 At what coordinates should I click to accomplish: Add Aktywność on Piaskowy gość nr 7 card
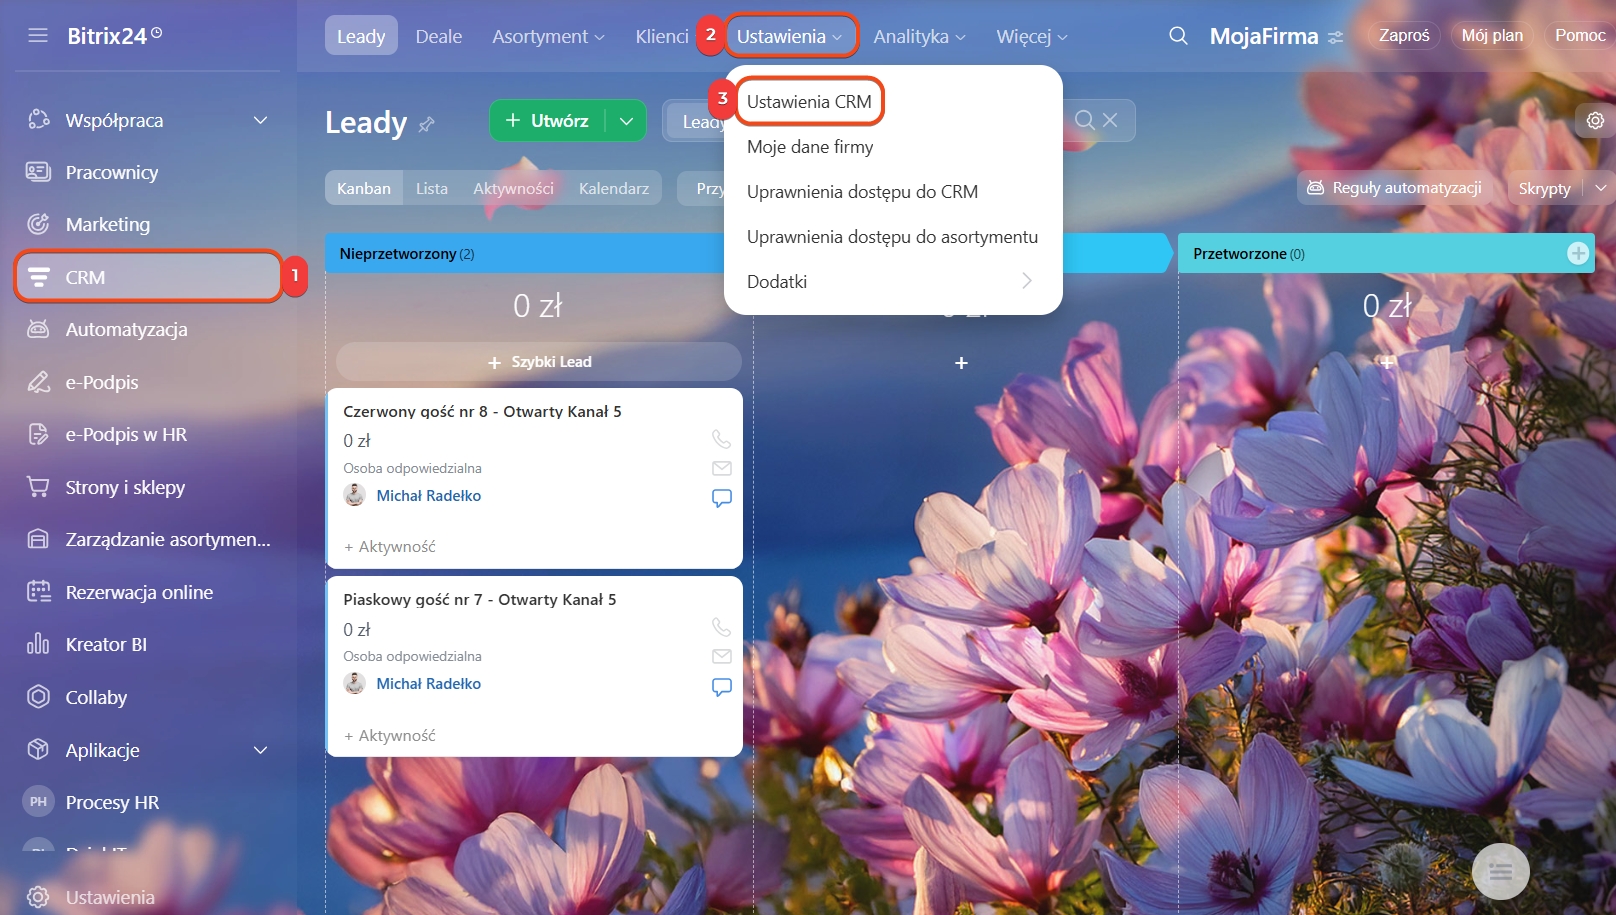tap(390, 735)
